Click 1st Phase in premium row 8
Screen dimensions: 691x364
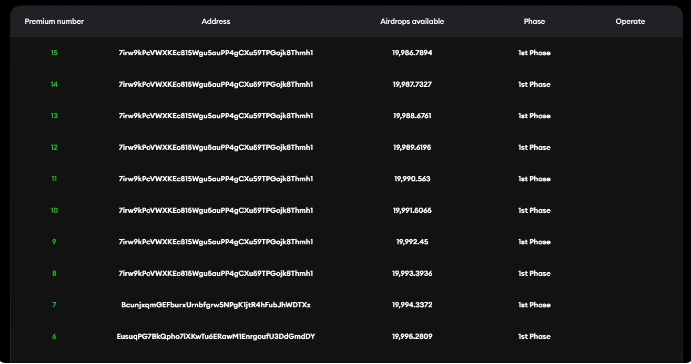click(534, 273)
